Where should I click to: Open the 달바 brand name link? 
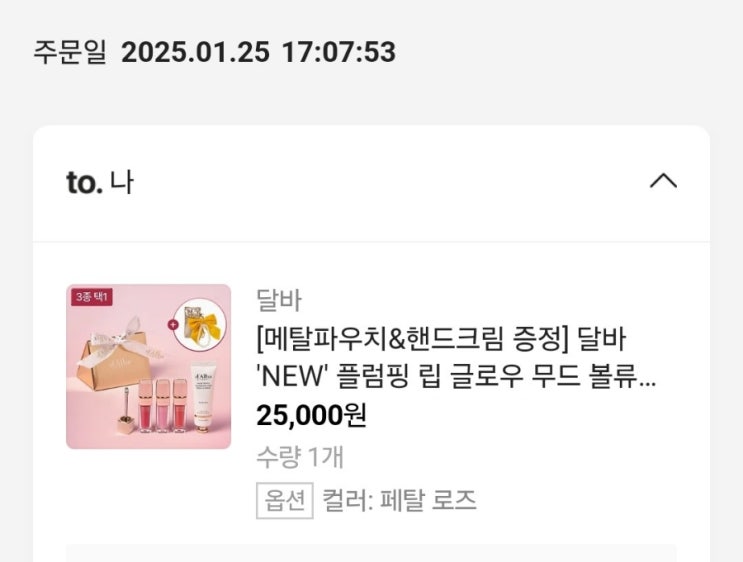(279, 299)
